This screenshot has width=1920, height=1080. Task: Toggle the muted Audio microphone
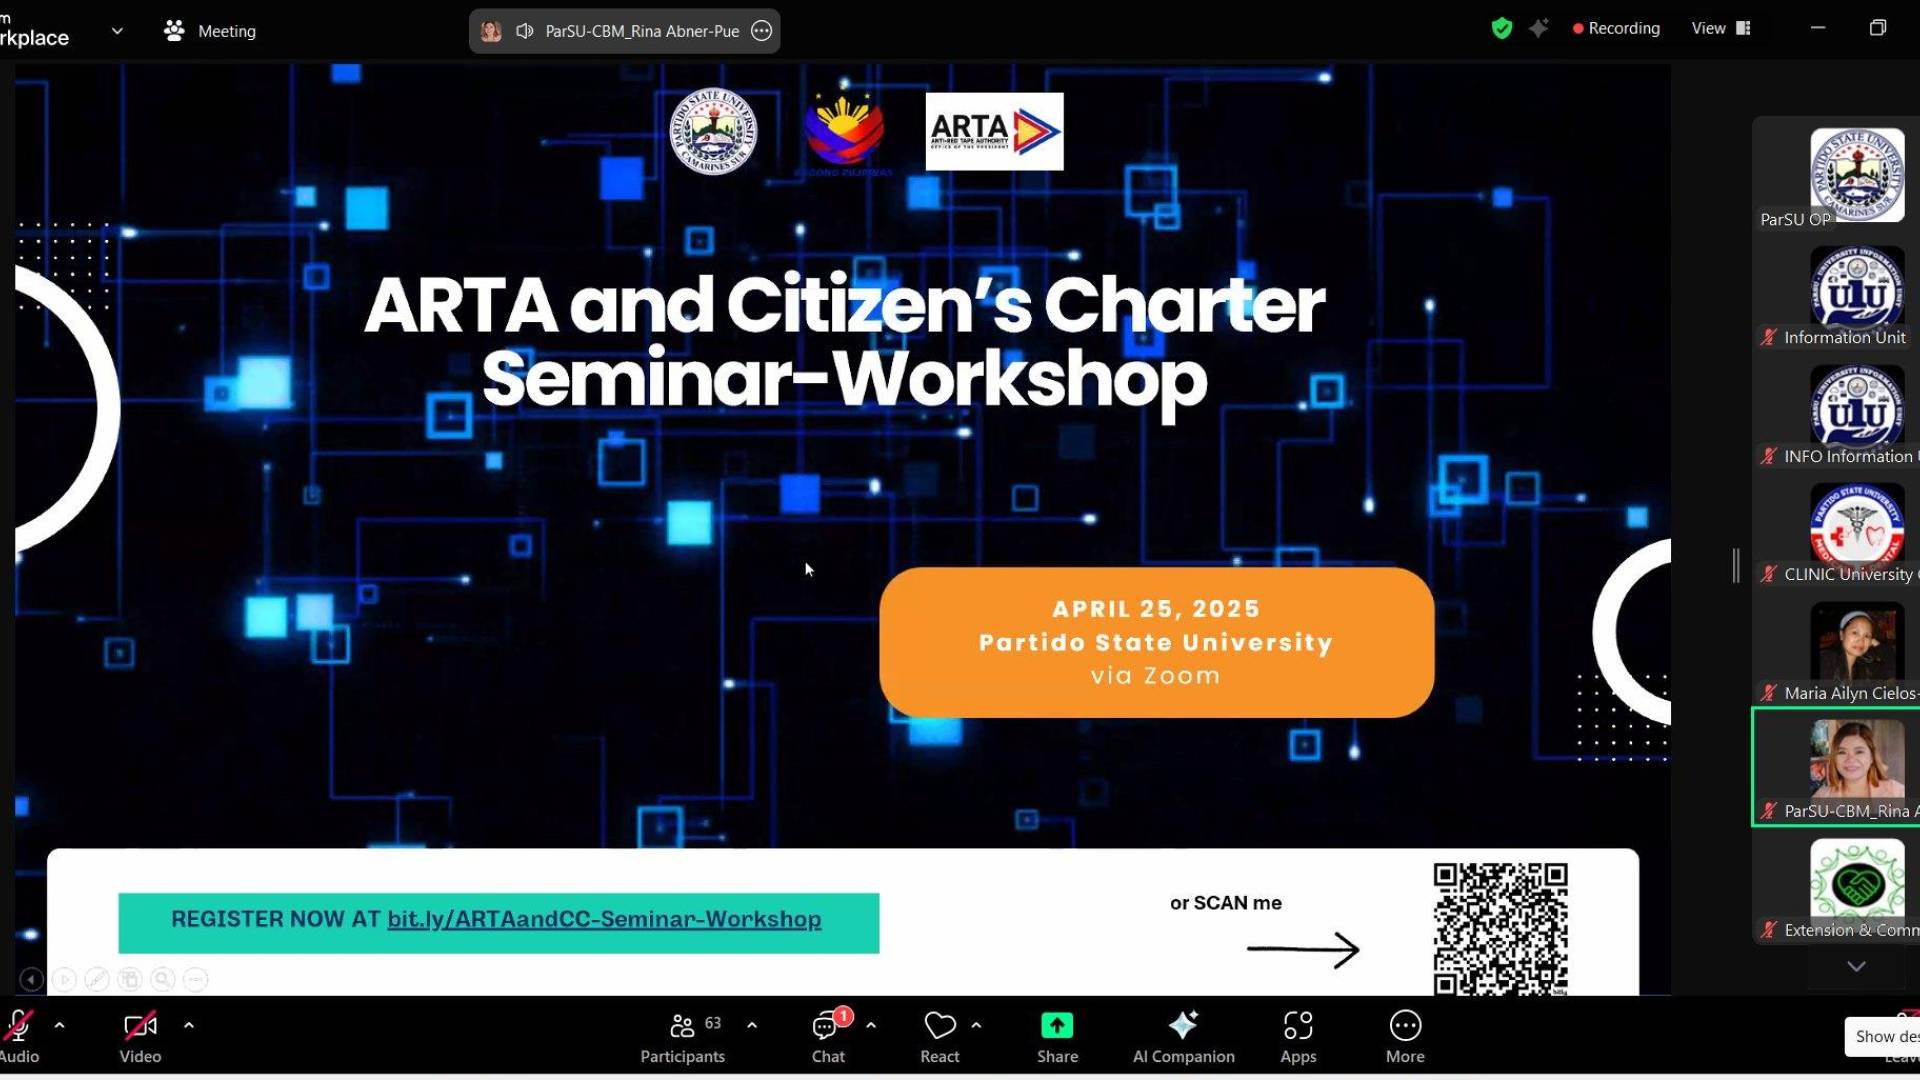[18, 1037]
